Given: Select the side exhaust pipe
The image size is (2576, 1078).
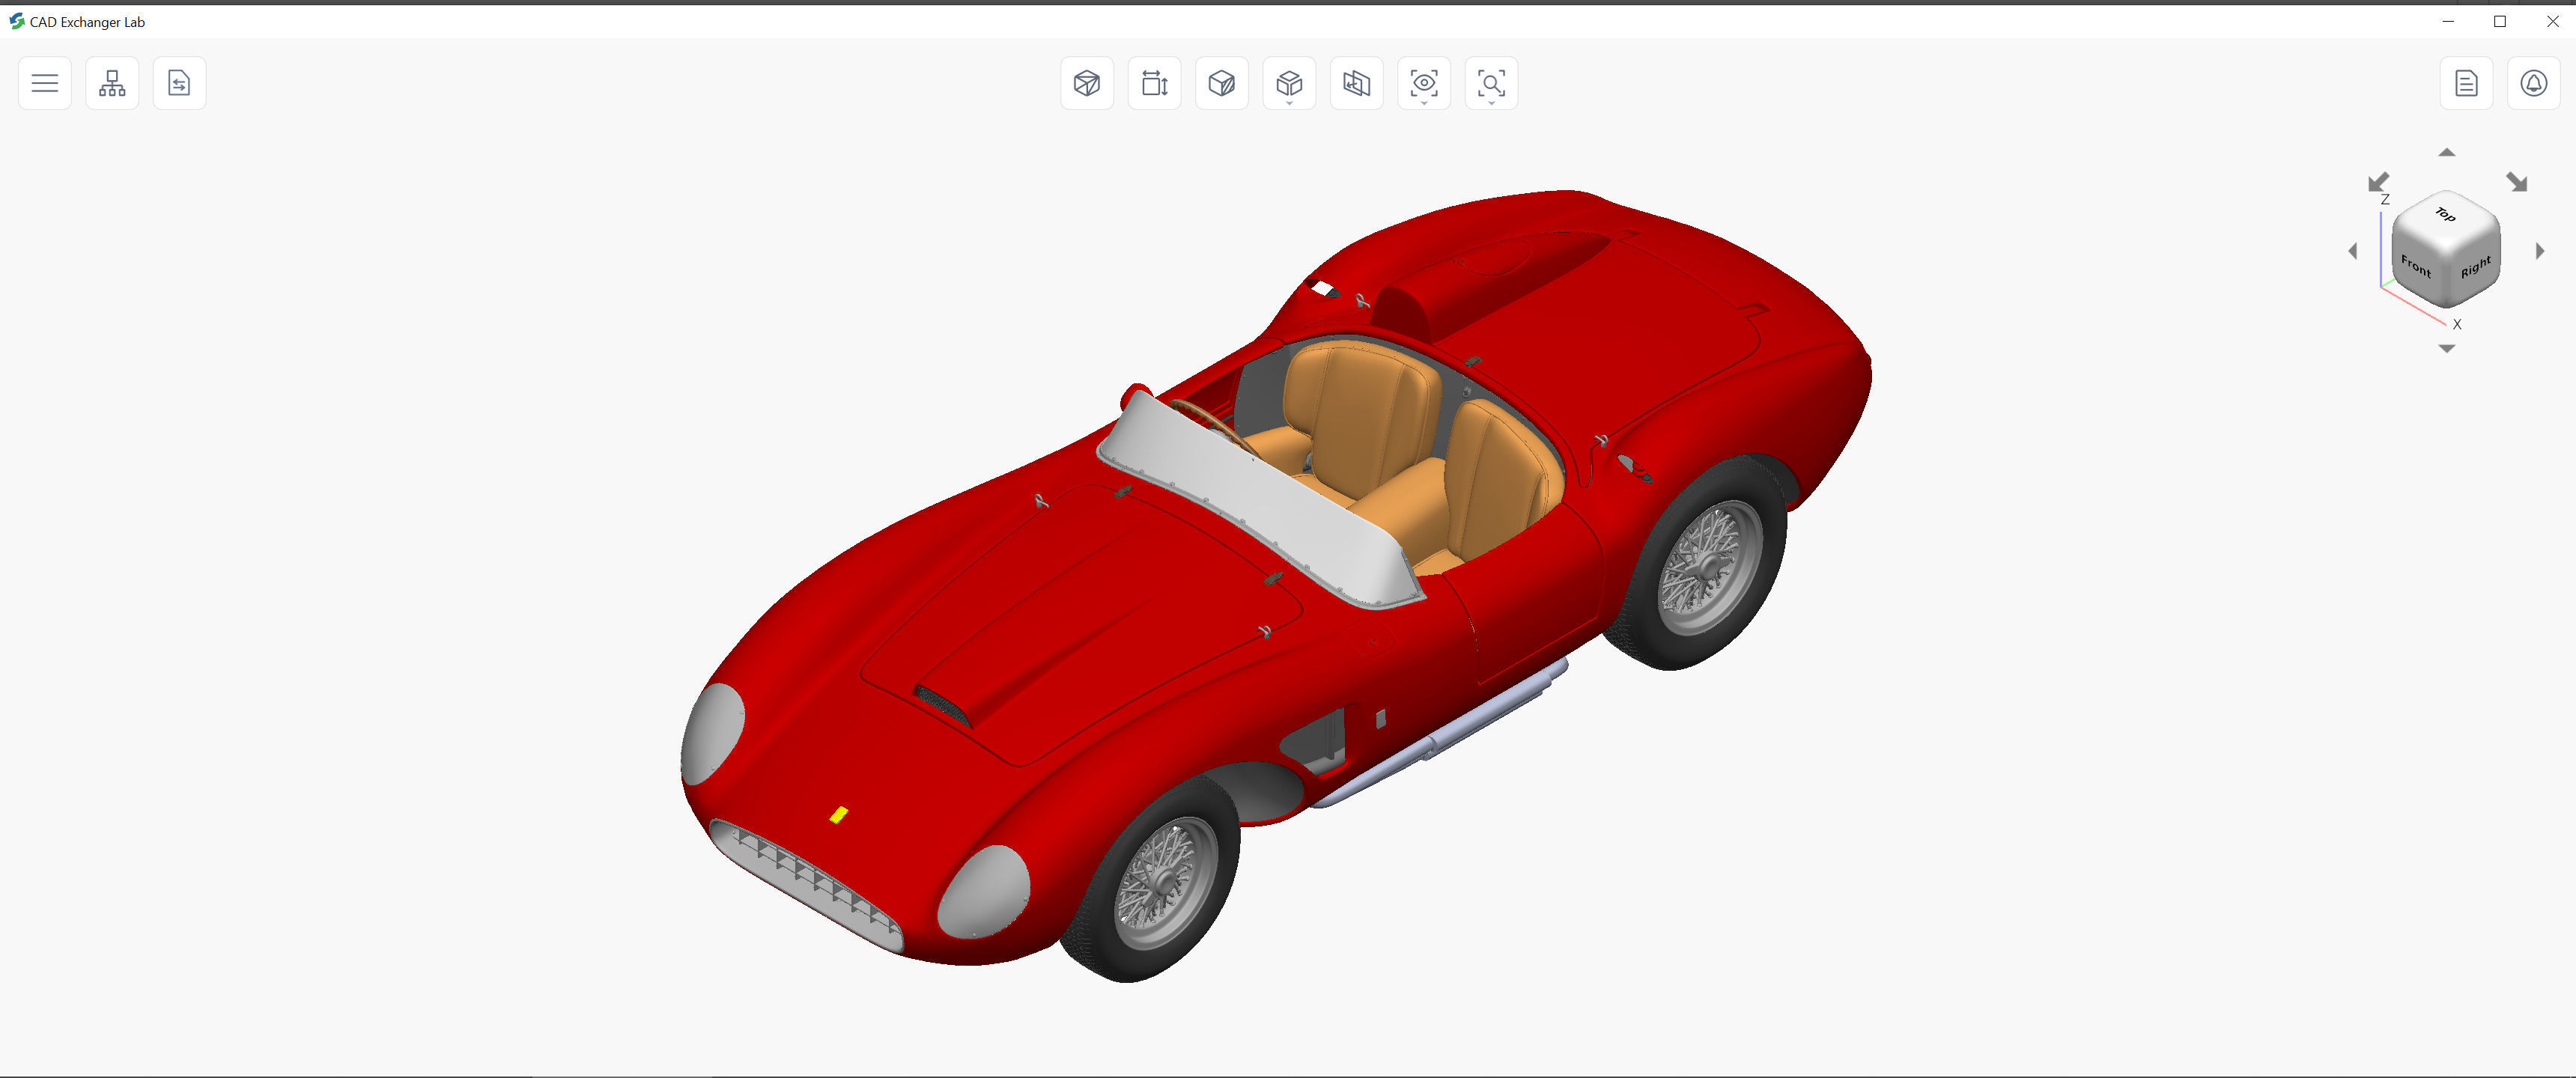Looking at the screenshot, I should tap(1440, 735).
